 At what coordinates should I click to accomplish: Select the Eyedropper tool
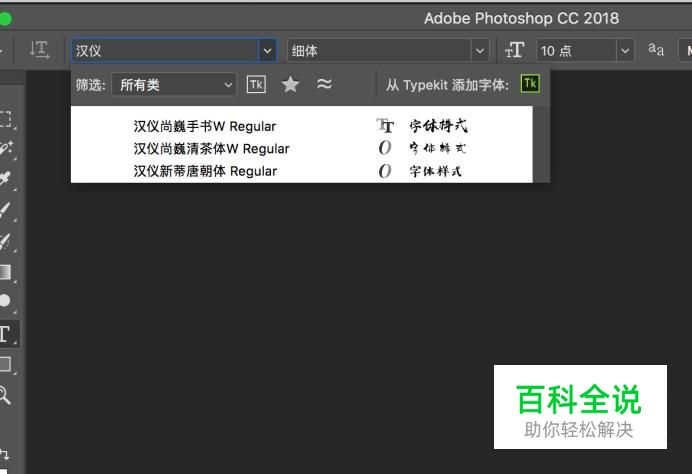tap(5, 179)
